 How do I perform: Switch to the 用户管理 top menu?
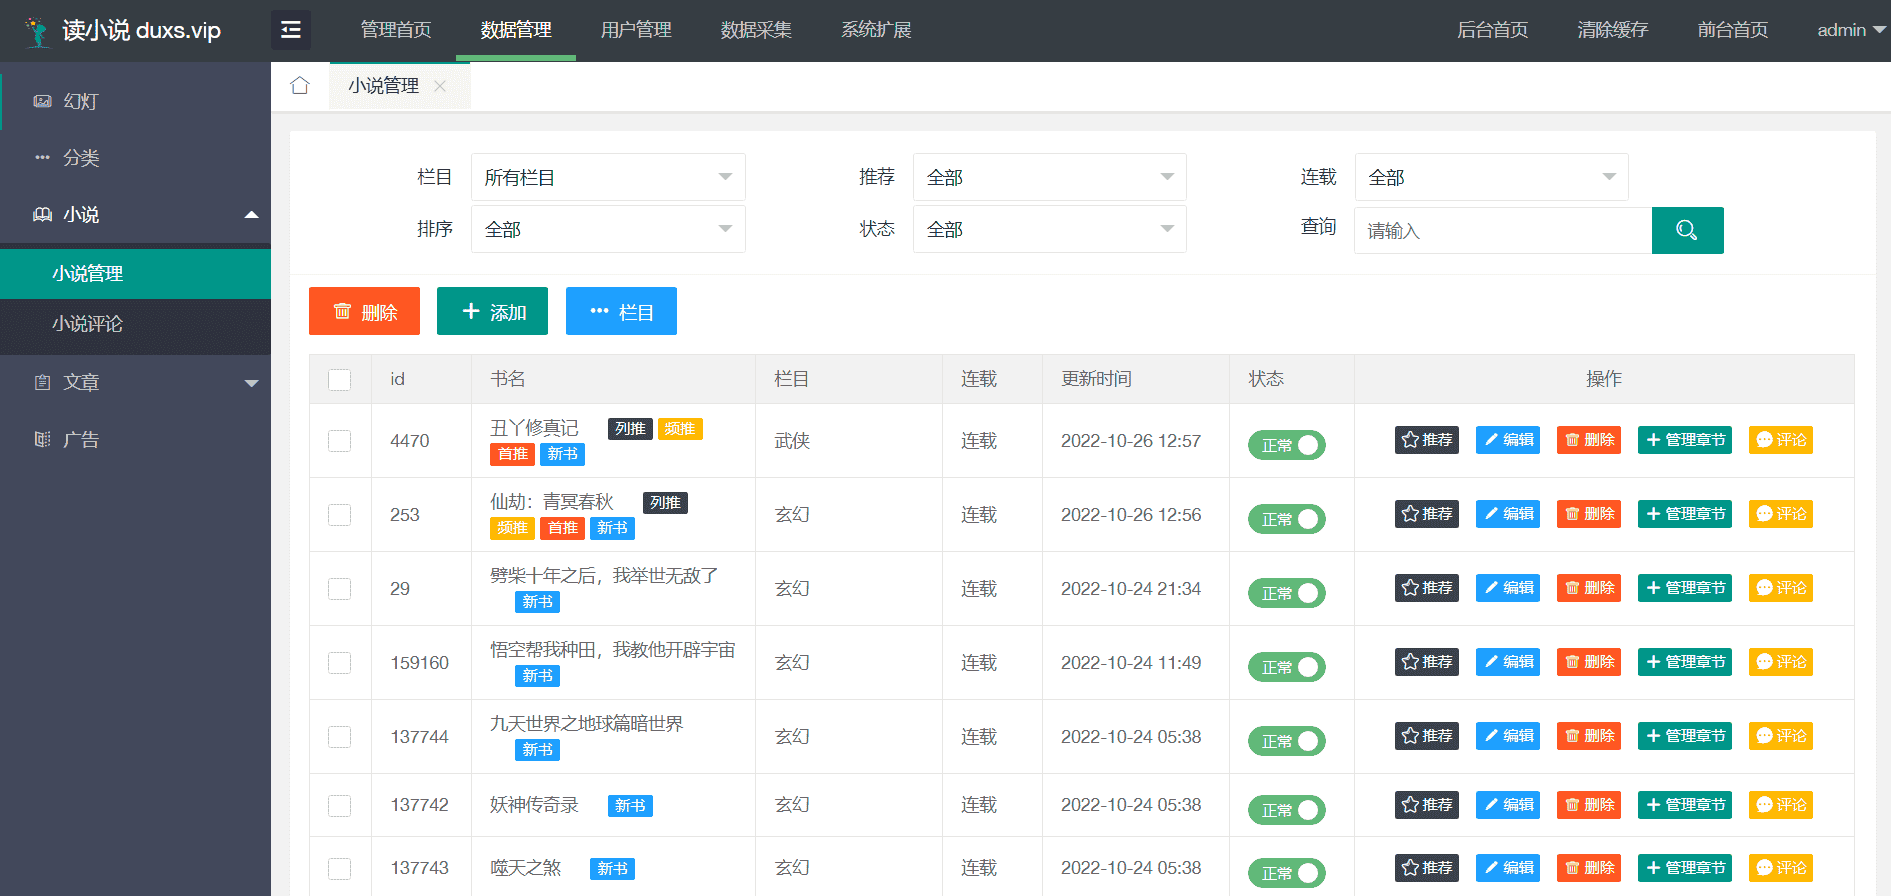636,30
